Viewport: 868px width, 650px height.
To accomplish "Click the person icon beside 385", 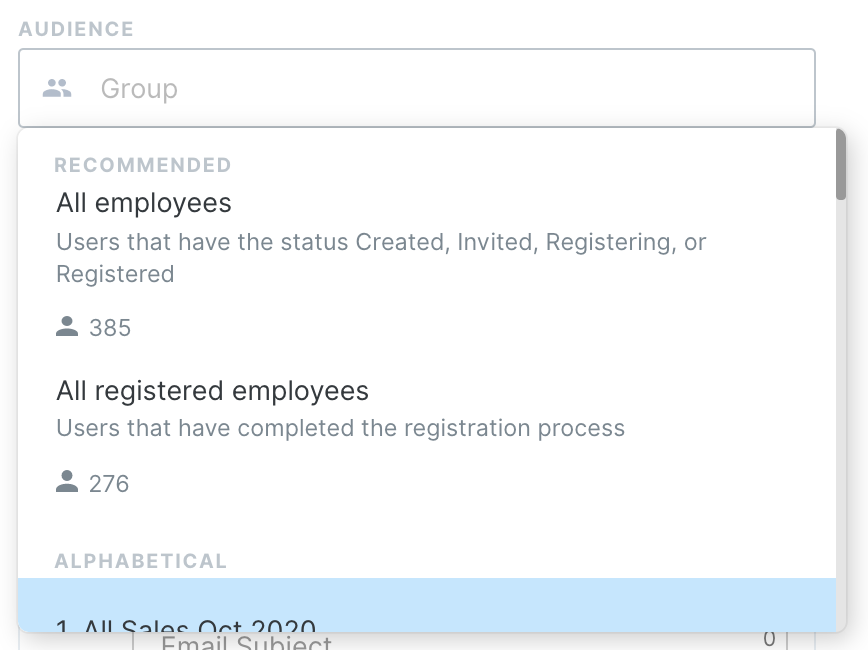I will pos(67,326).
